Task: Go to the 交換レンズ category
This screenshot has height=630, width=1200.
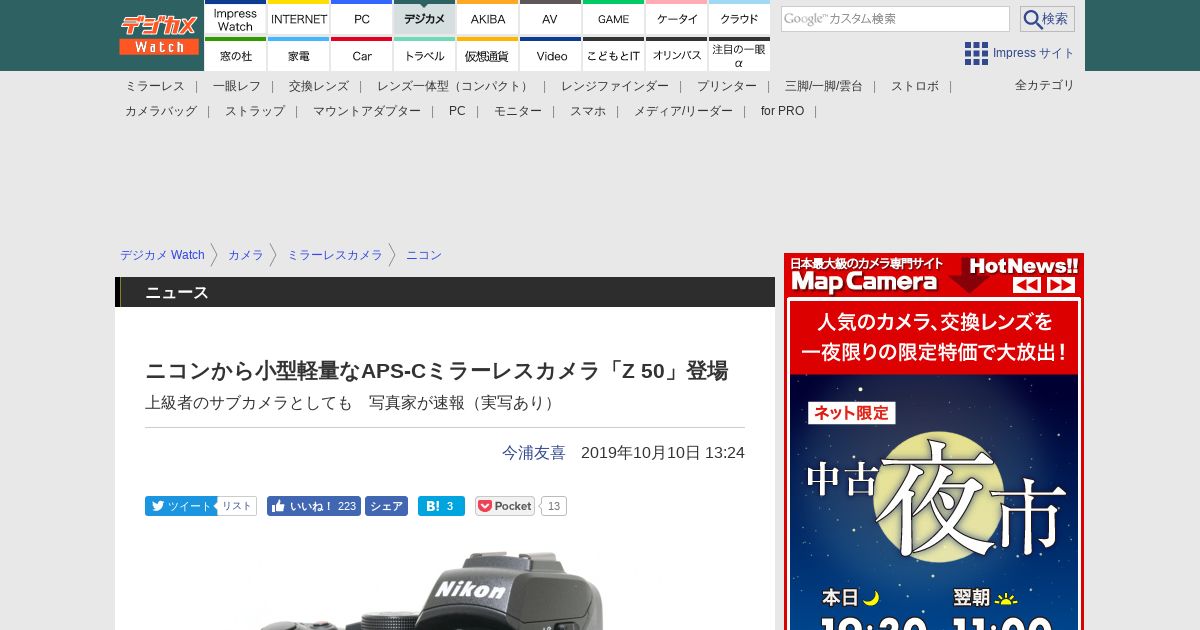Action: pos(319,86)
